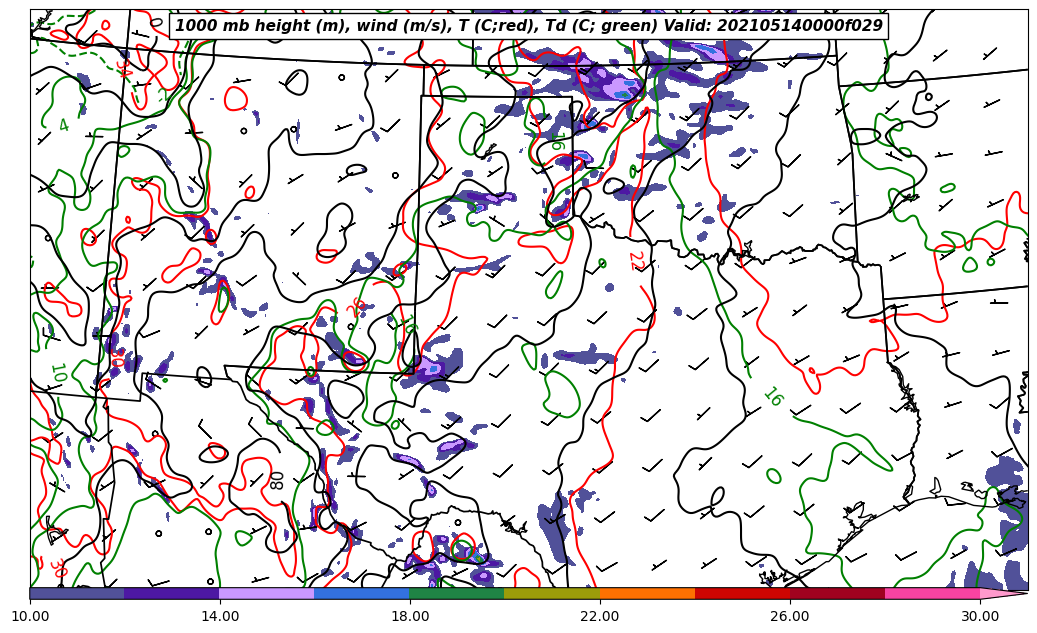Click the slate-blue 10–12 colorbar segment

pos(77,593)
